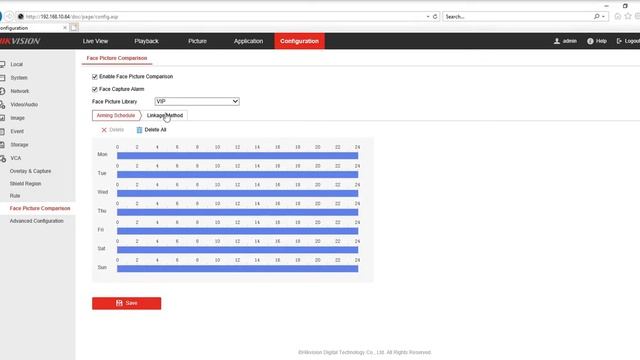The image size is (640, 360).
Task: Expand search provider dropdown arrow
Action: click(x=603, y=17)
